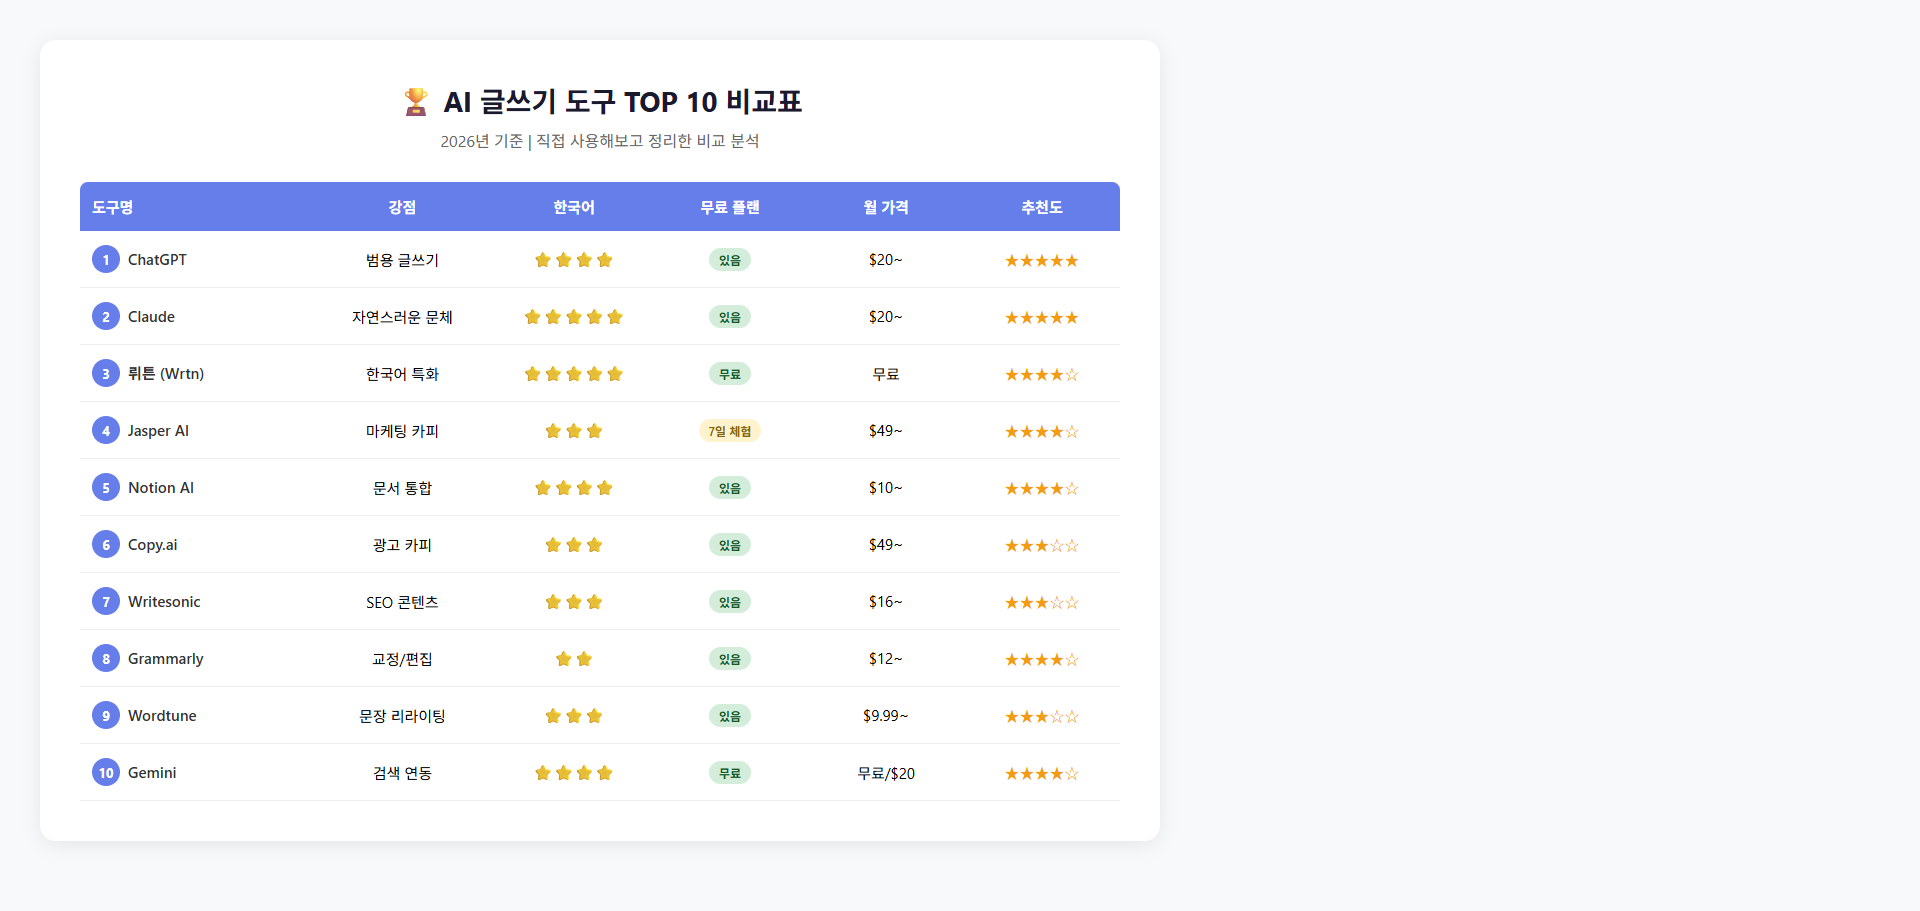Click the $9.99~ price for Wordtune
This screenshot has width=1920, height=911.
click(x=885, y=716)
